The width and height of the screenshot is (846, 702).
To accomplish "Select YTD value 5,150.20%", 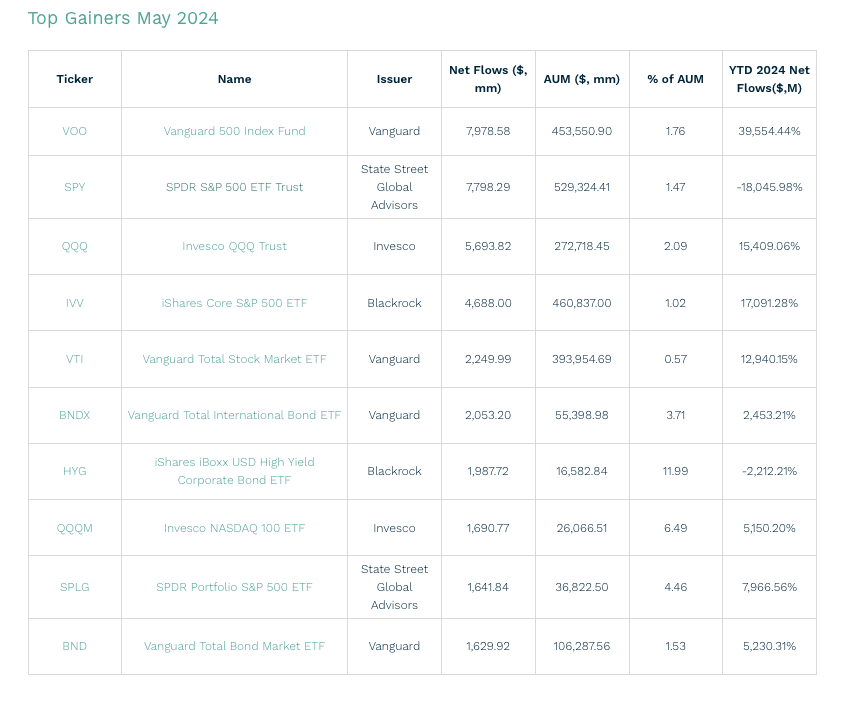I will [769, 528].
